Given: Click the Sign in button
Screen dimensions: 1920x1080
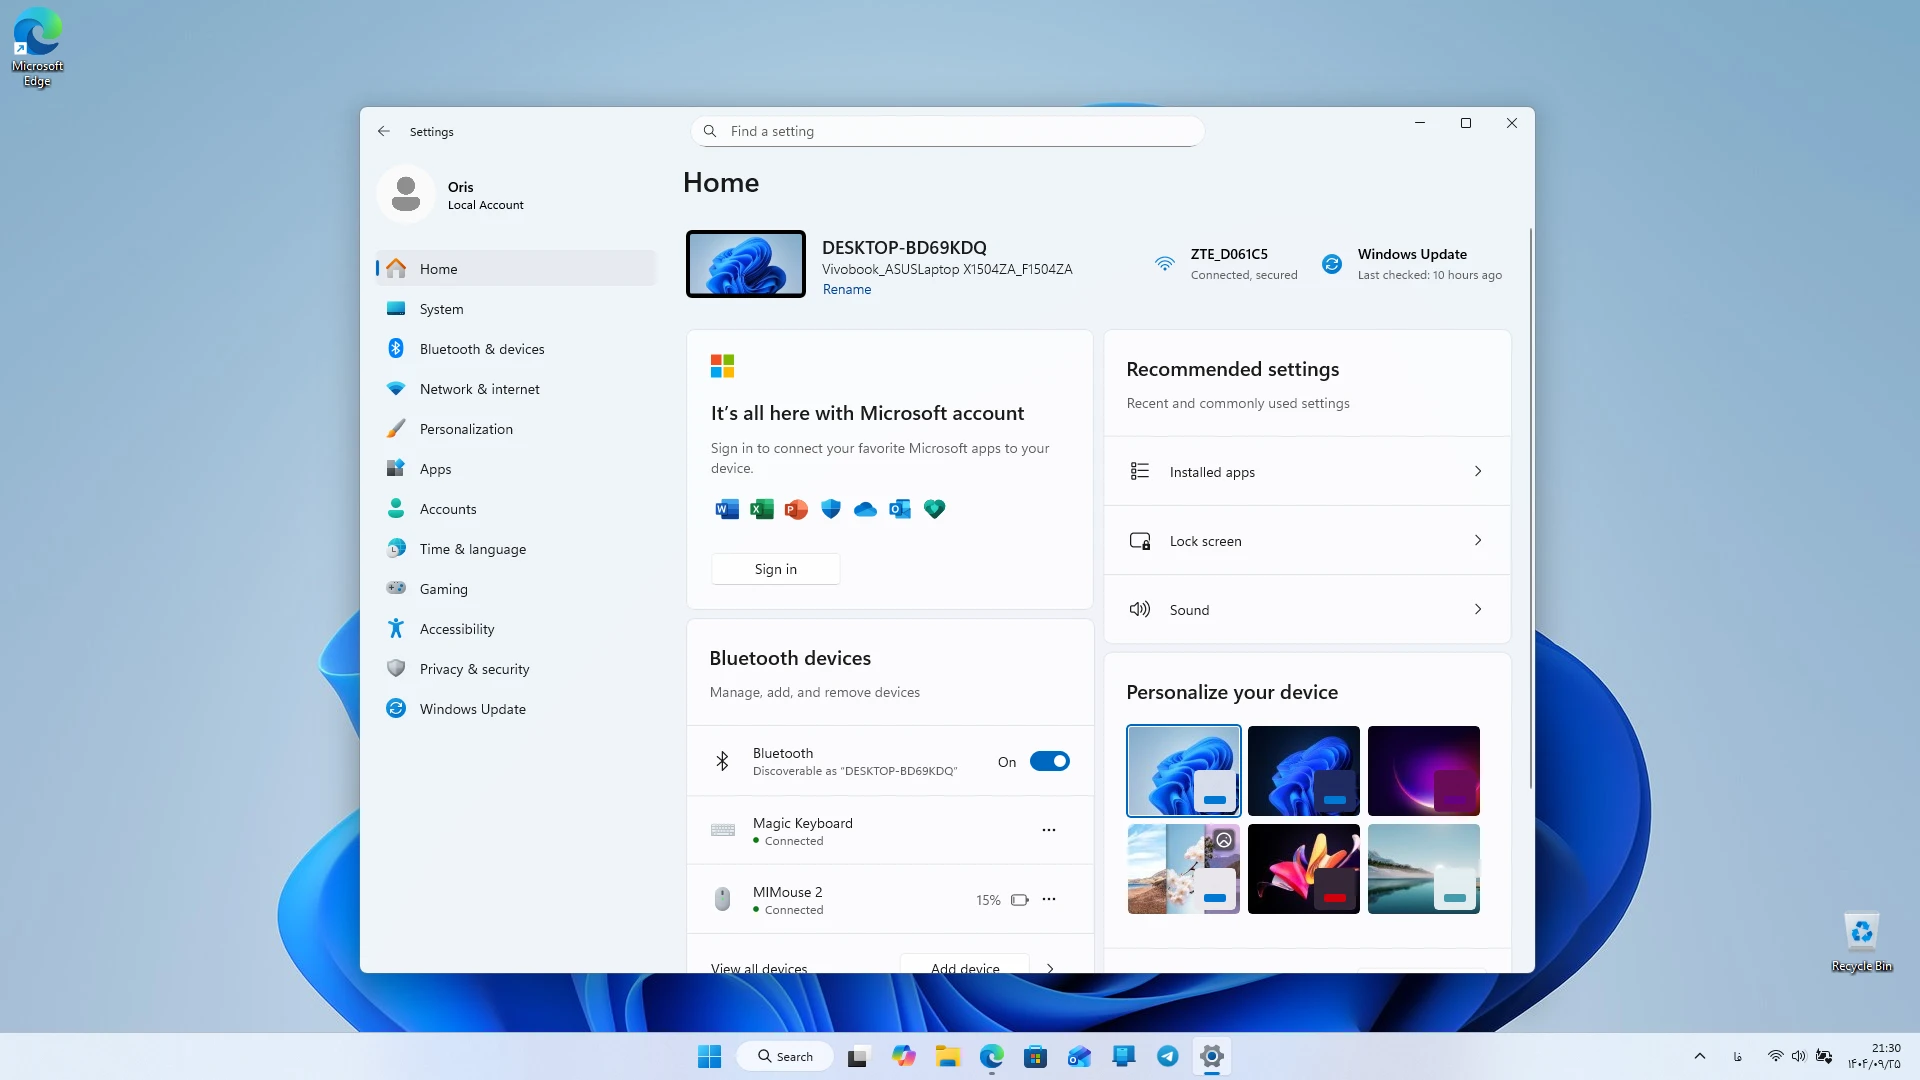Looking at the screenshot, I should tap(776, 569).
